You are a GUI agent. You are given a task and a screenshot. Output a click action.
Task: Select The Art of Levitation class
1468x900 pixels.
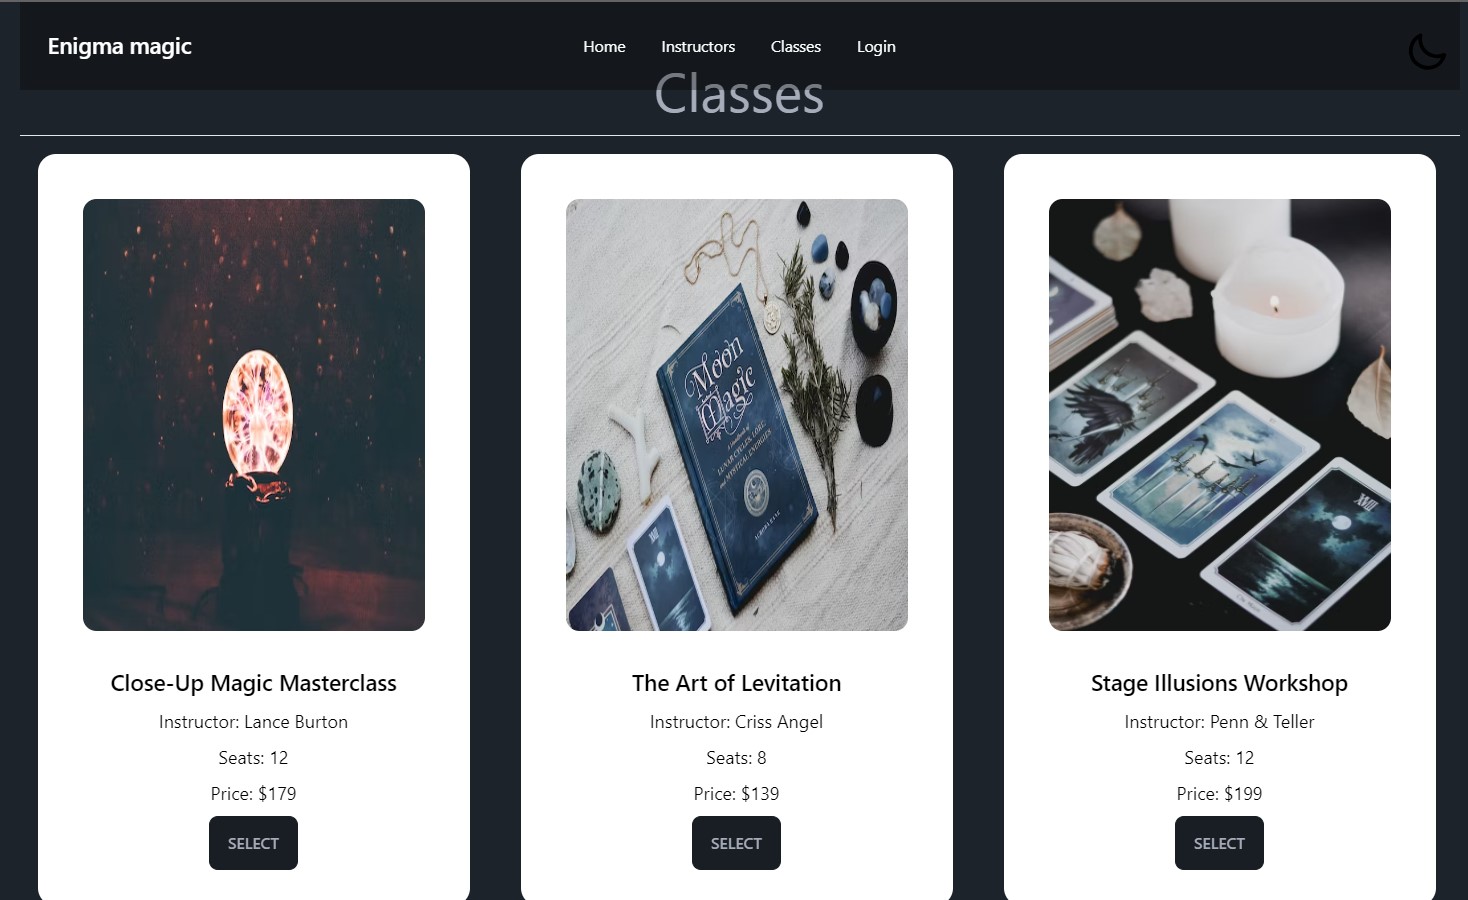(736, 843)
